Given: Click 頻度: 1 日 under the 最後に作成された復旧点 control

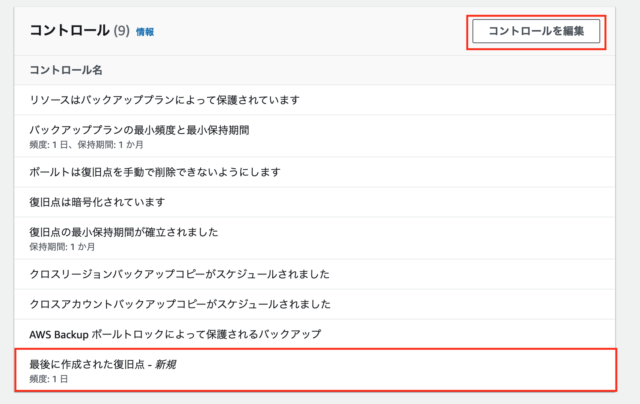Looking at the screenshot, I should click(x=49, y=379).
